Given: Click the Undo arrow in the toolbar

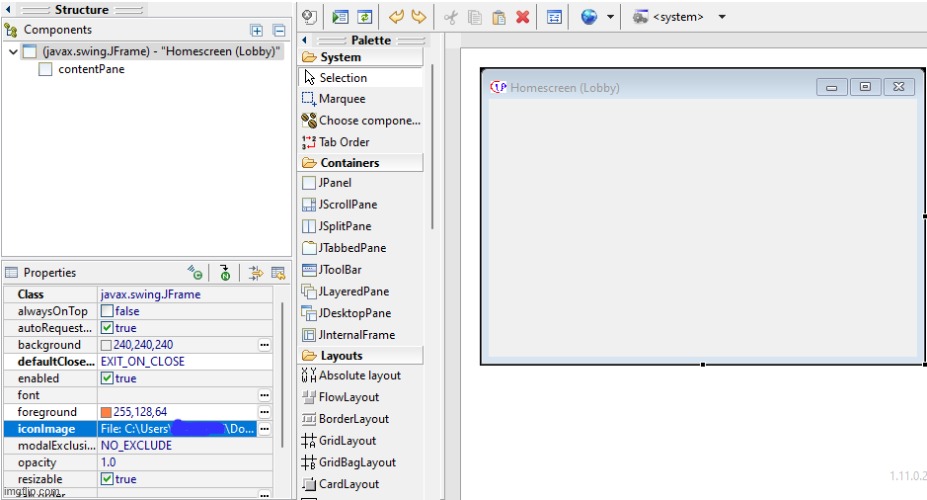Looking at the screenshot, I should [x=396, y=17].
